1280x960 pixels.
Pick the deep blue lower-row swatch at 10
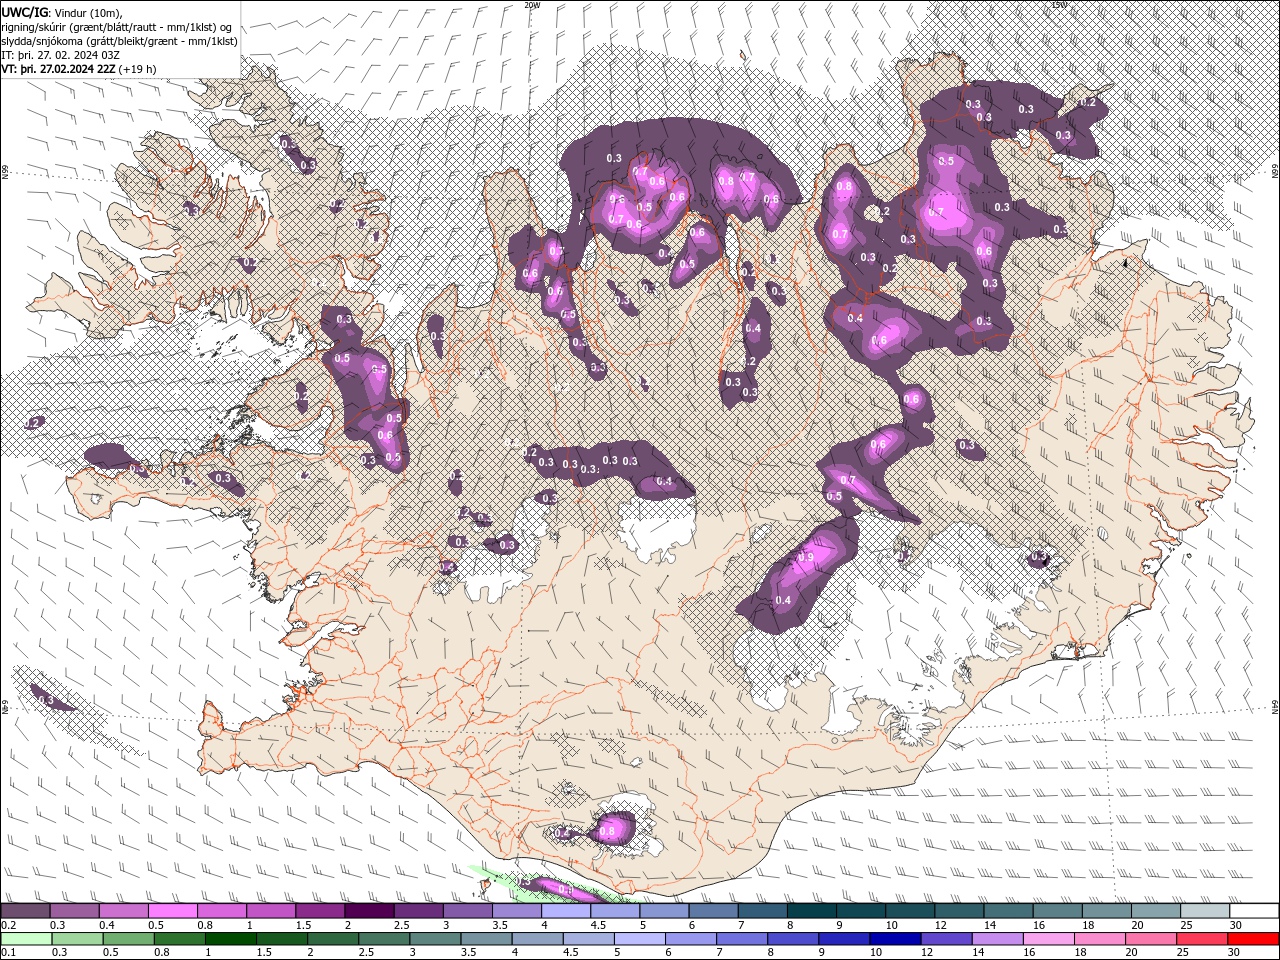(x=896, y=938)
